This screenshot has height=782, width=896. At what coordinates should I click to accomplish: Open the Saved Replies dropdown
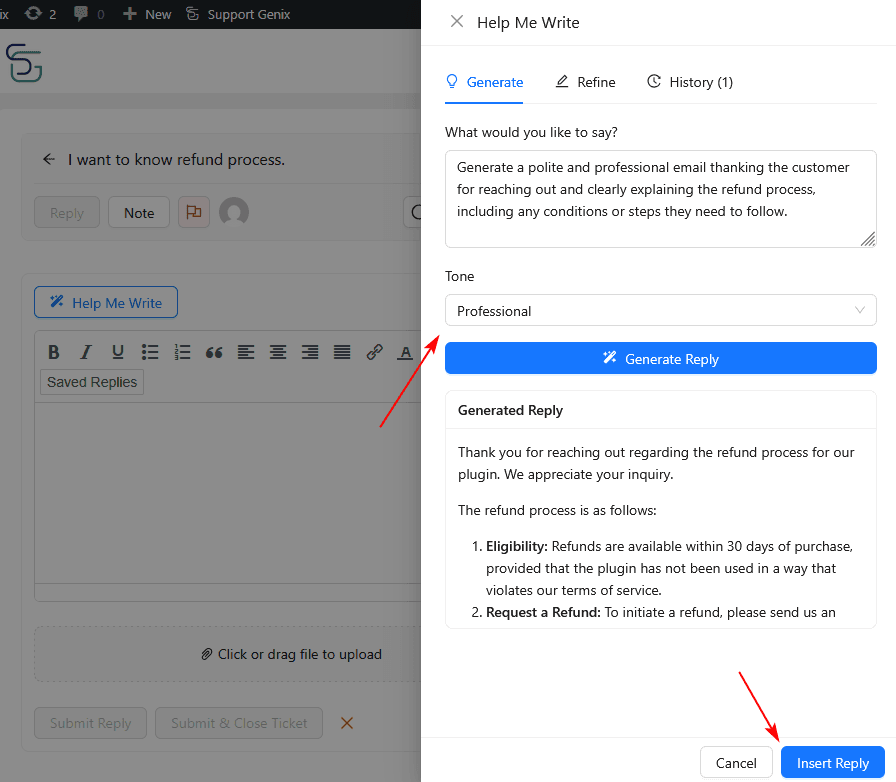click(x=92, y=382)
